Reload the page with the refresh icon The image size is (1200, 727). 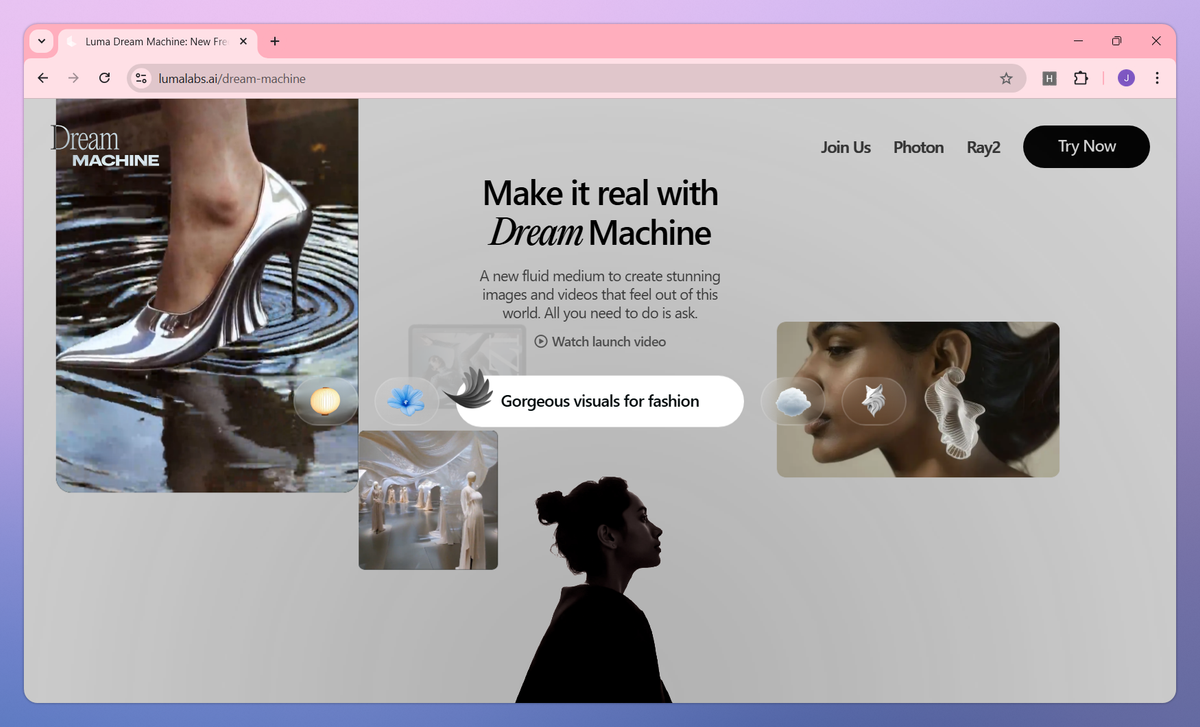point(104,78)
